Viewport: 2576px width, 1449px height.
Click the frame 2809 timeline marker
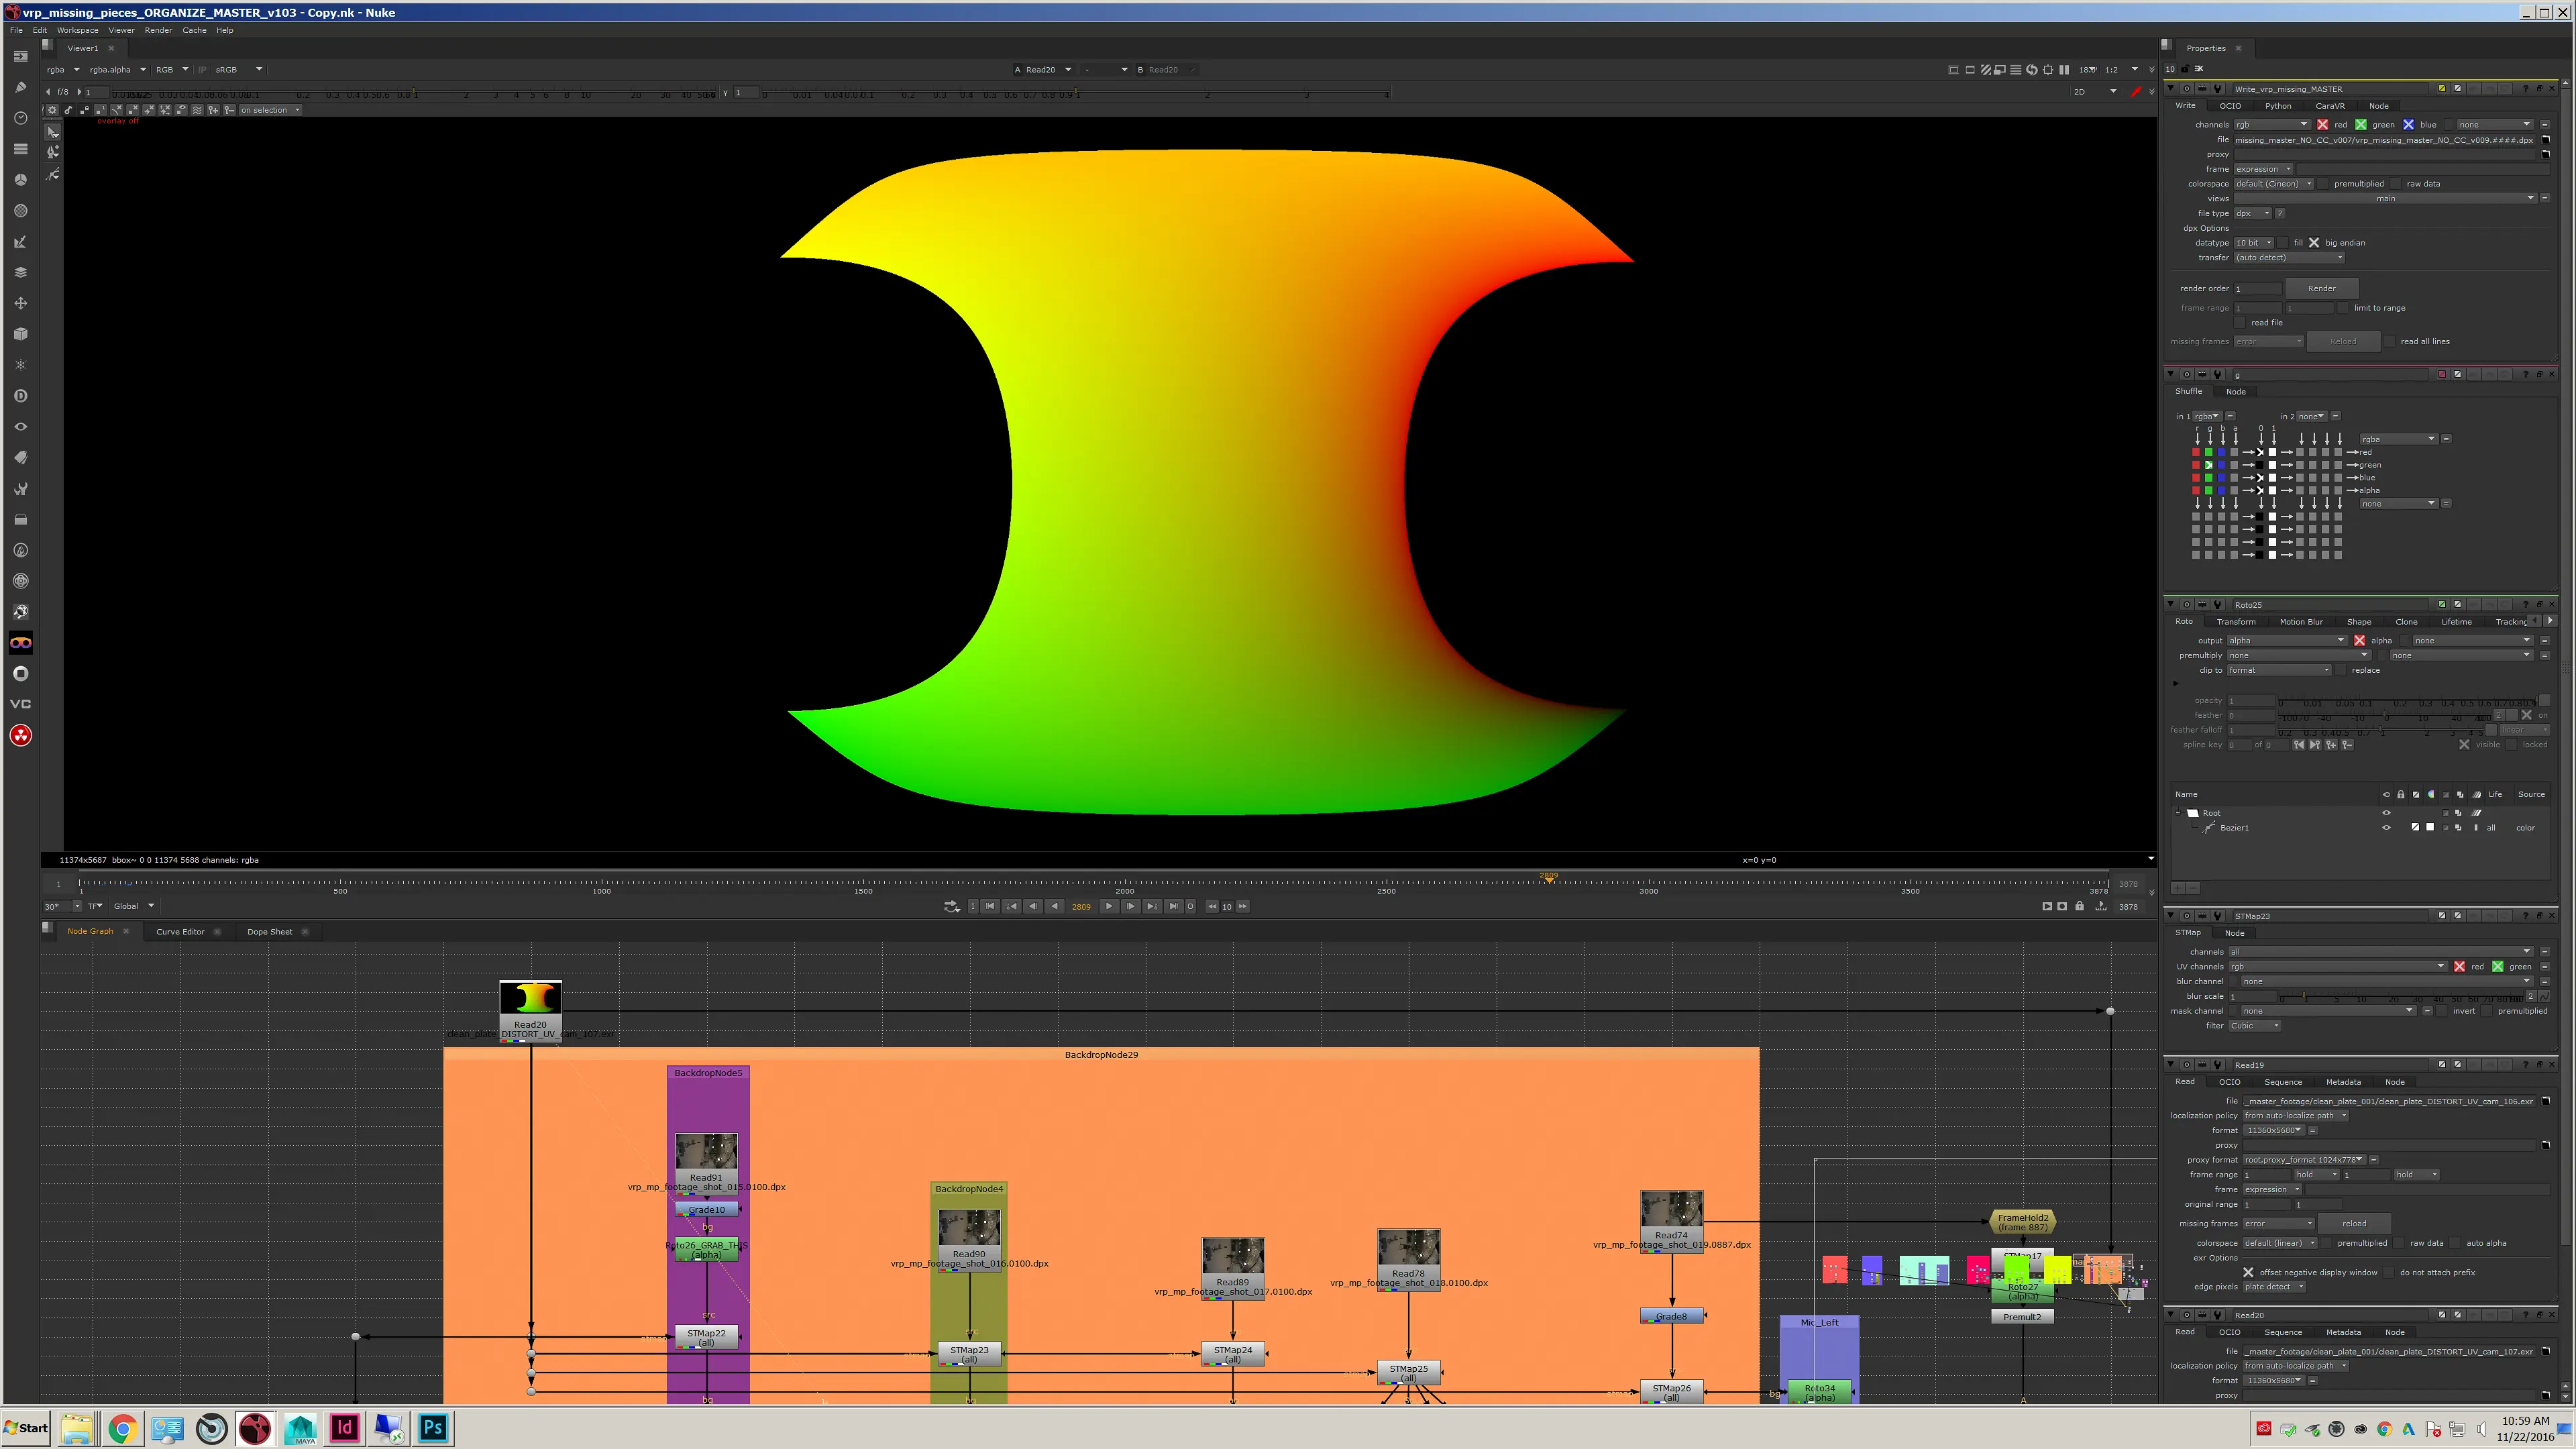pos(1548,877)
